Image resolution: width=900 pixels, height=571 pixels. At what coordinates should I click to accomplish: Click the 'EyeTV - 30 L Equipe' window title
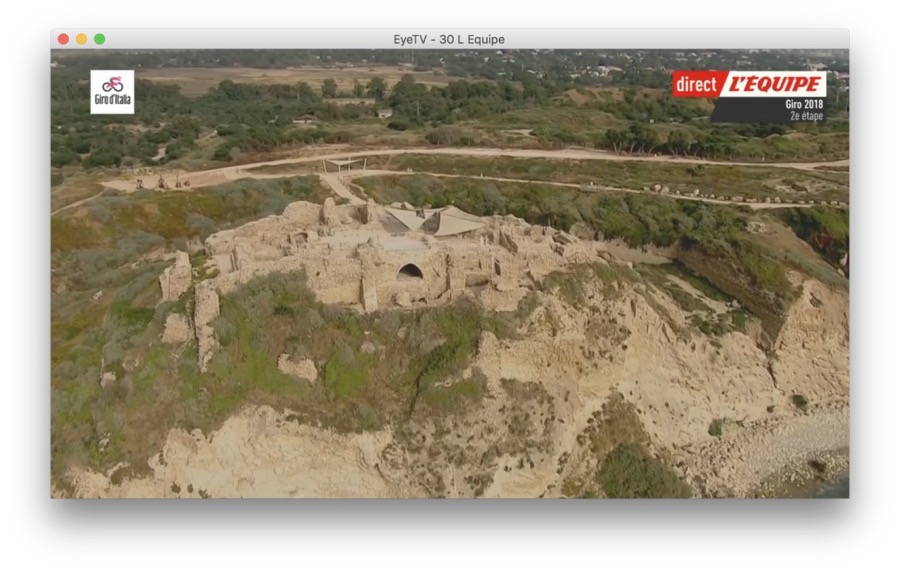(x=449, y=39)
